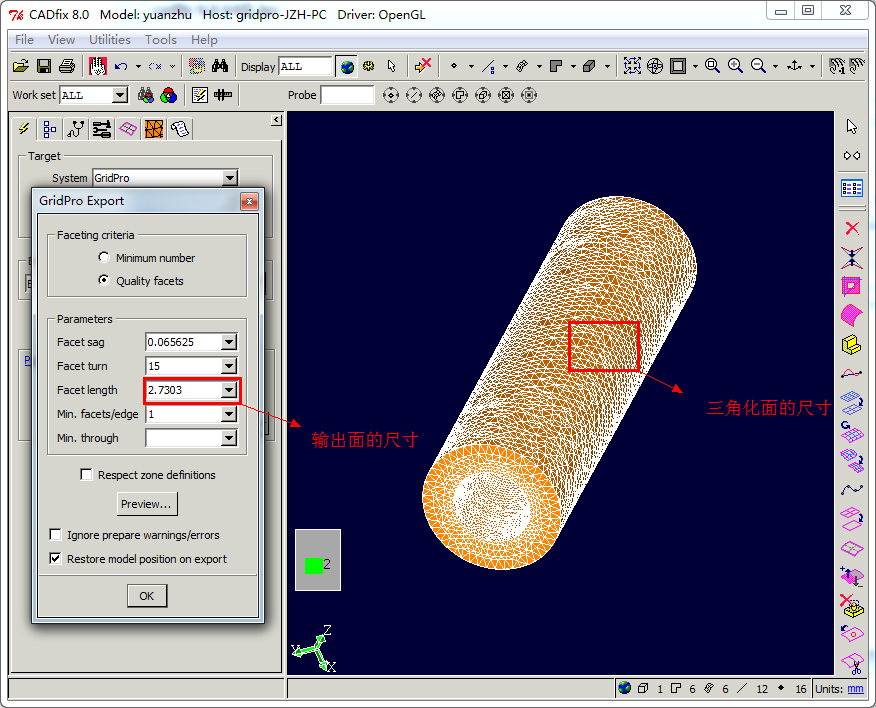
Task: Open the Work set ALL dropdown
Action: pyautogui.click(x=120, y=95)
